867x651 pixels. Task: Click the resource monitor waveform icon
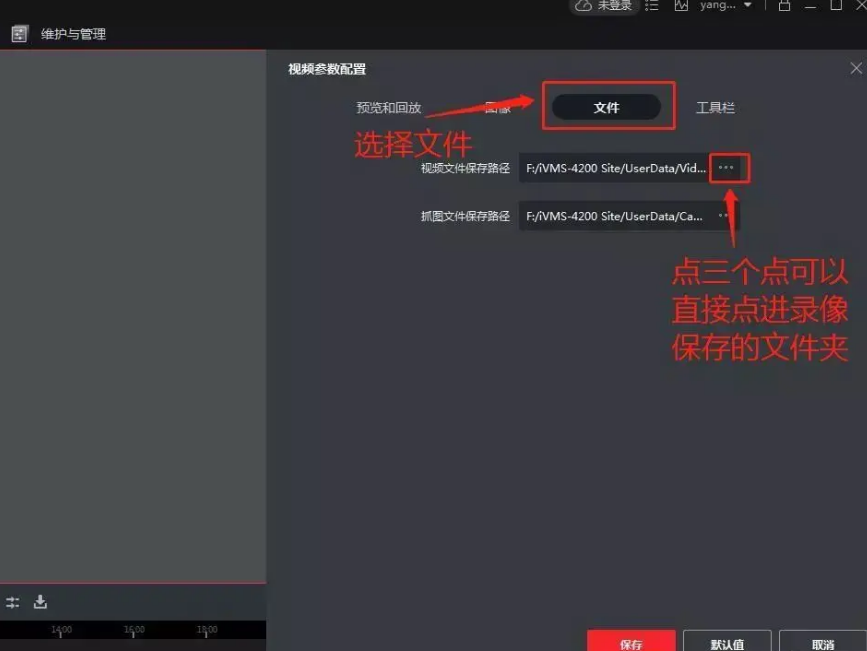(x=682, y=6)
